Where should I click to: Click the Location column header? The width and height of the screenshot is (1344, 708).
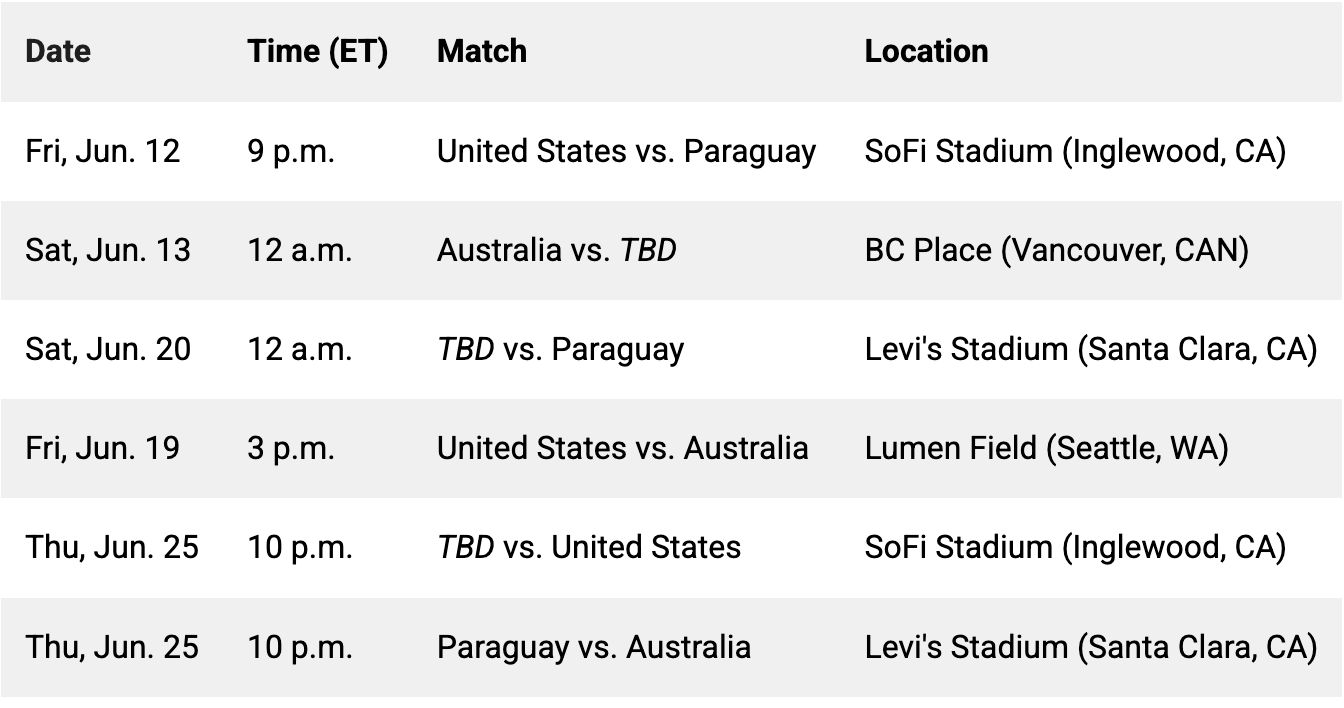[x=926, y=51]
